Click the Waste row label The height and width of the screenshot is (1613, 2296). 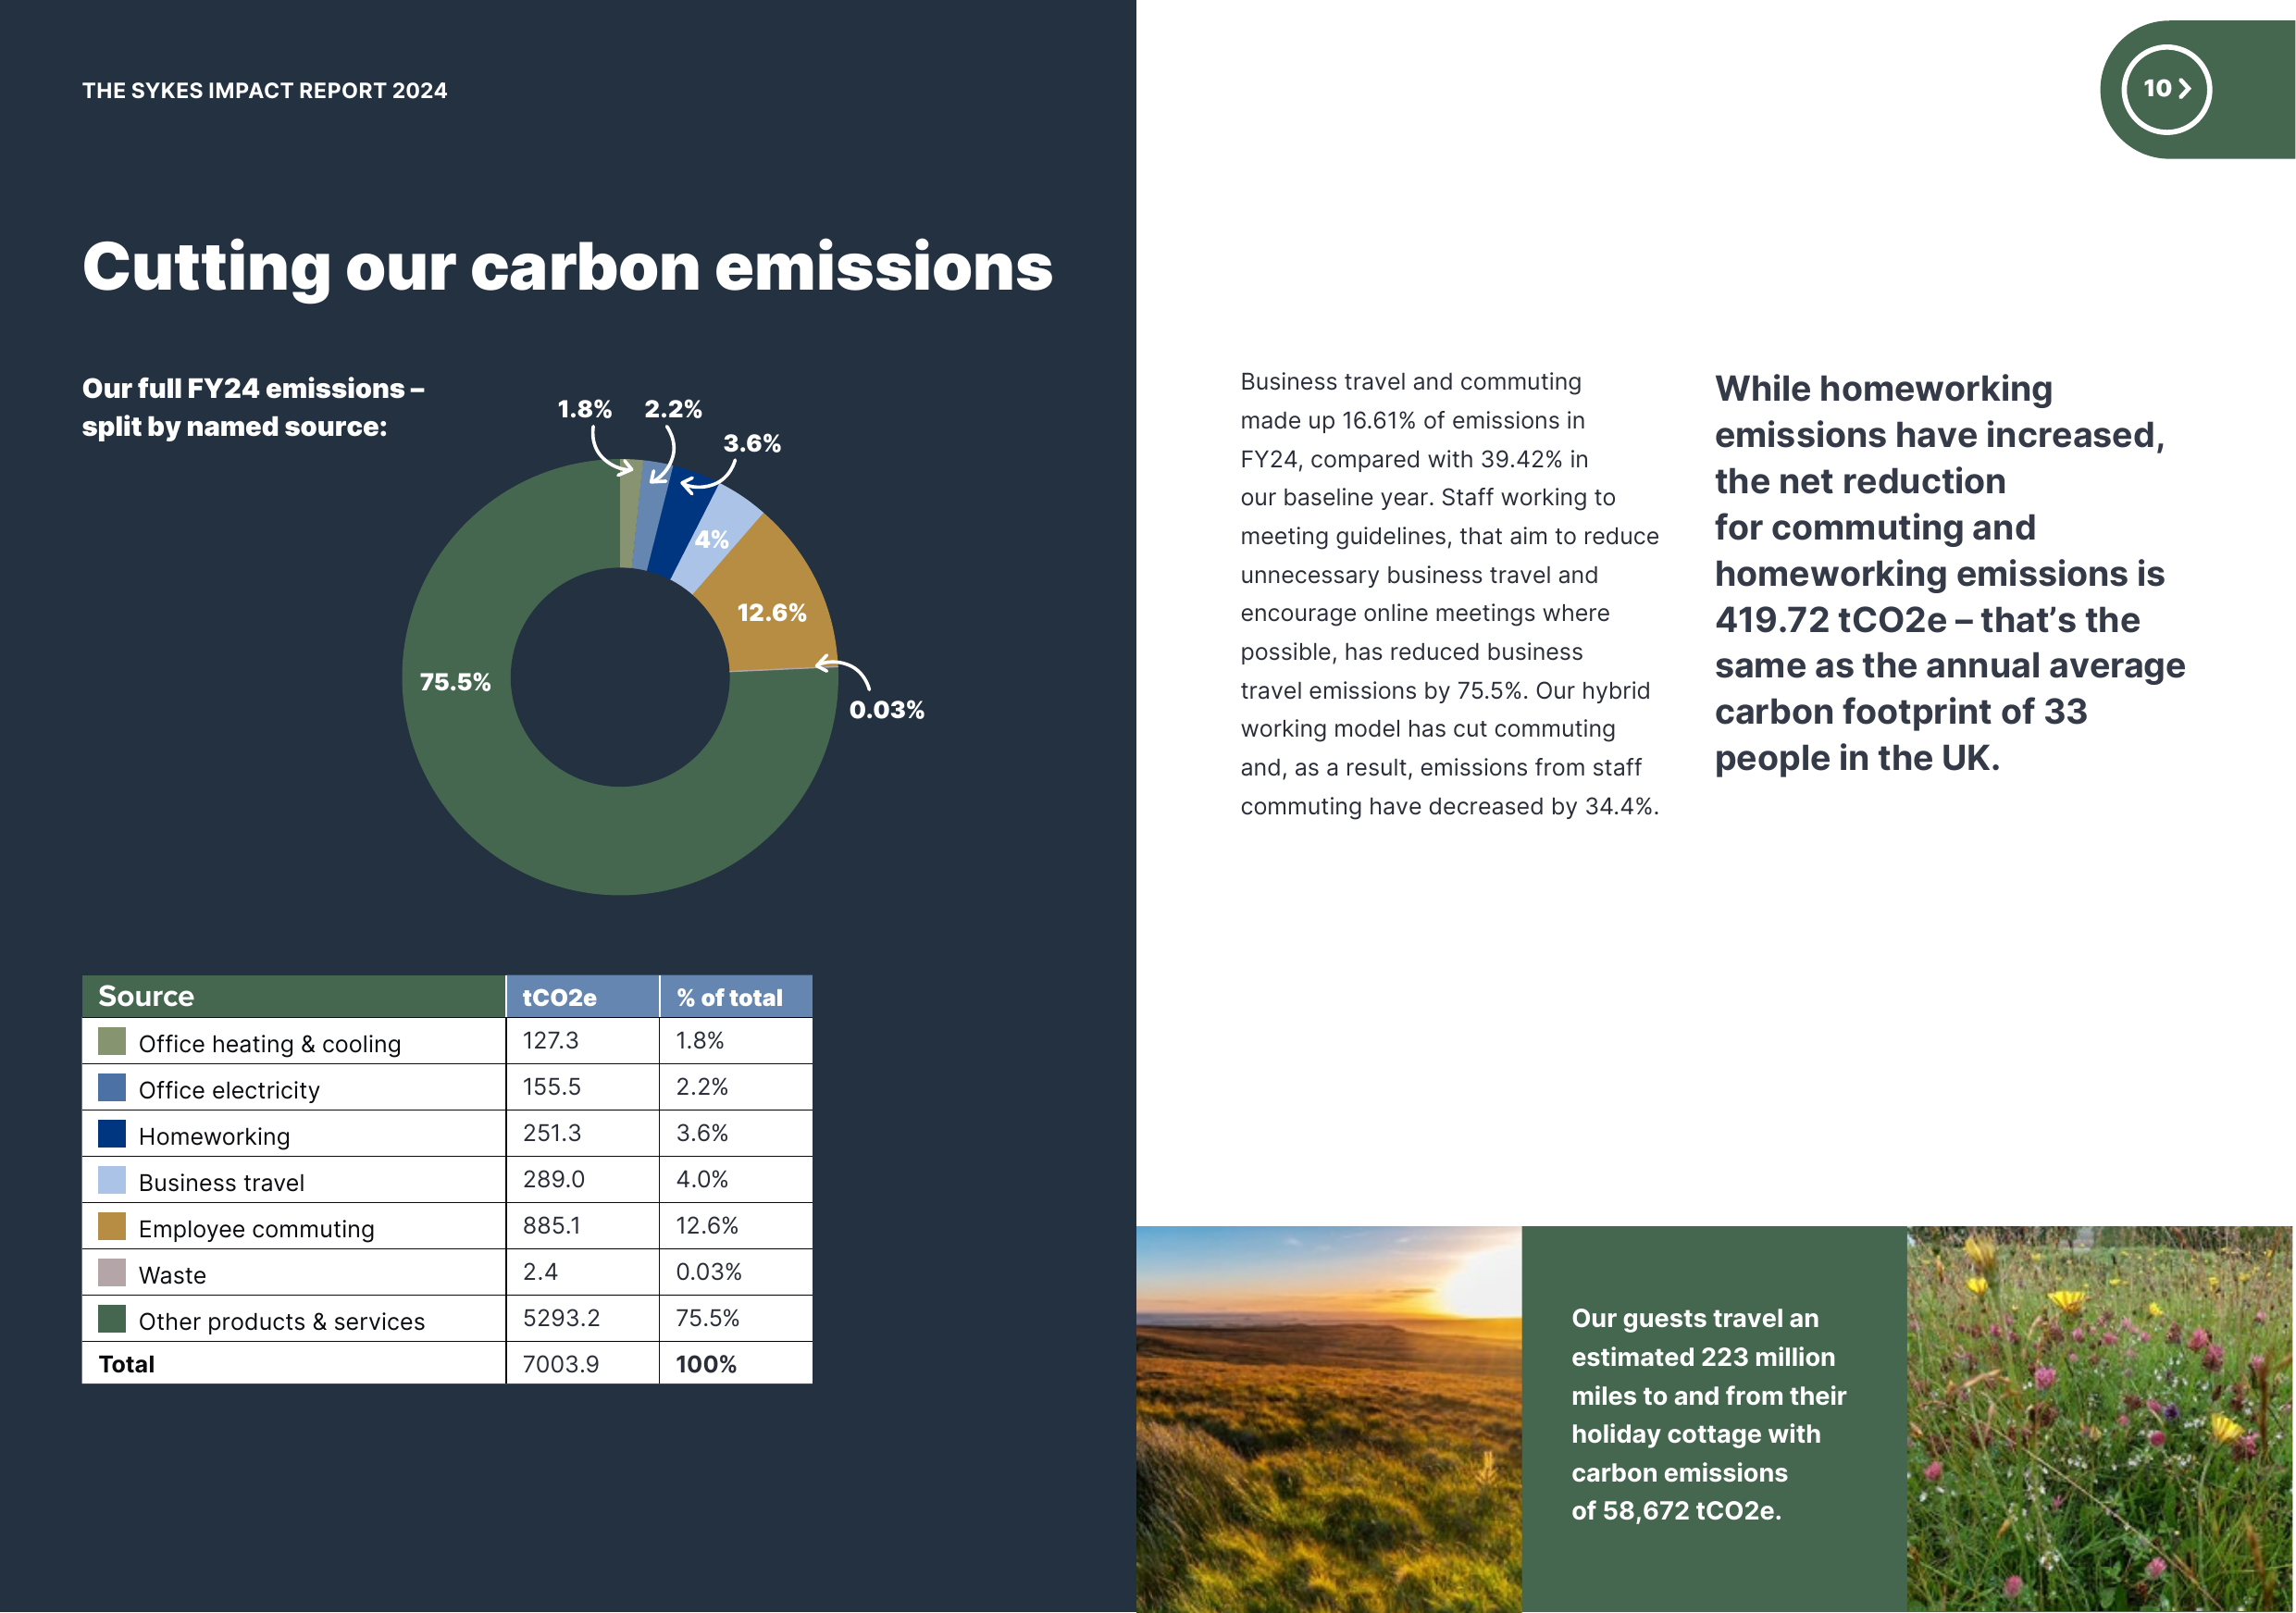tap(172, 1275)
